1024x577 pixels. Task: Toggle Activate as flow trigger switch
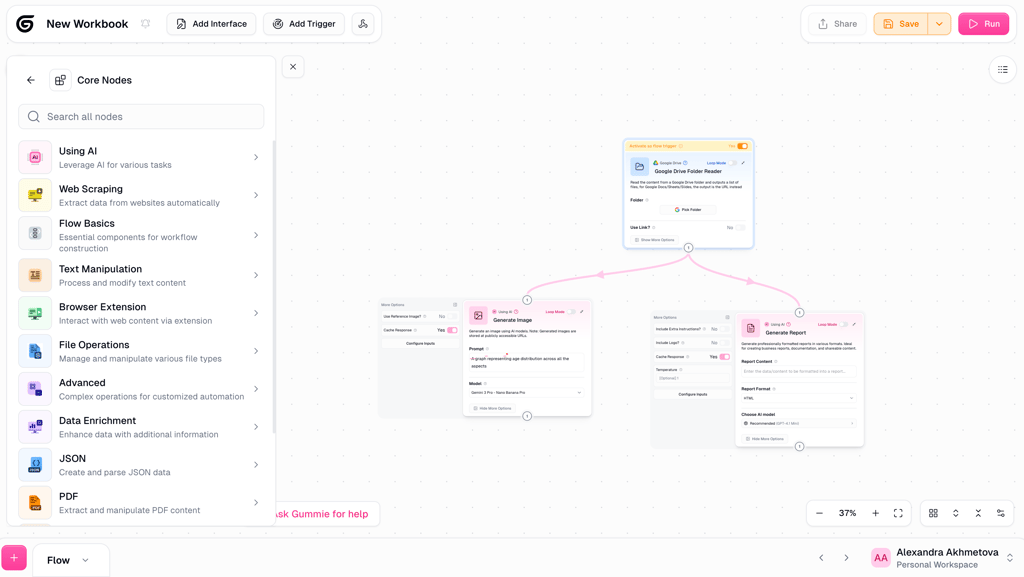(x=743, y=146)
